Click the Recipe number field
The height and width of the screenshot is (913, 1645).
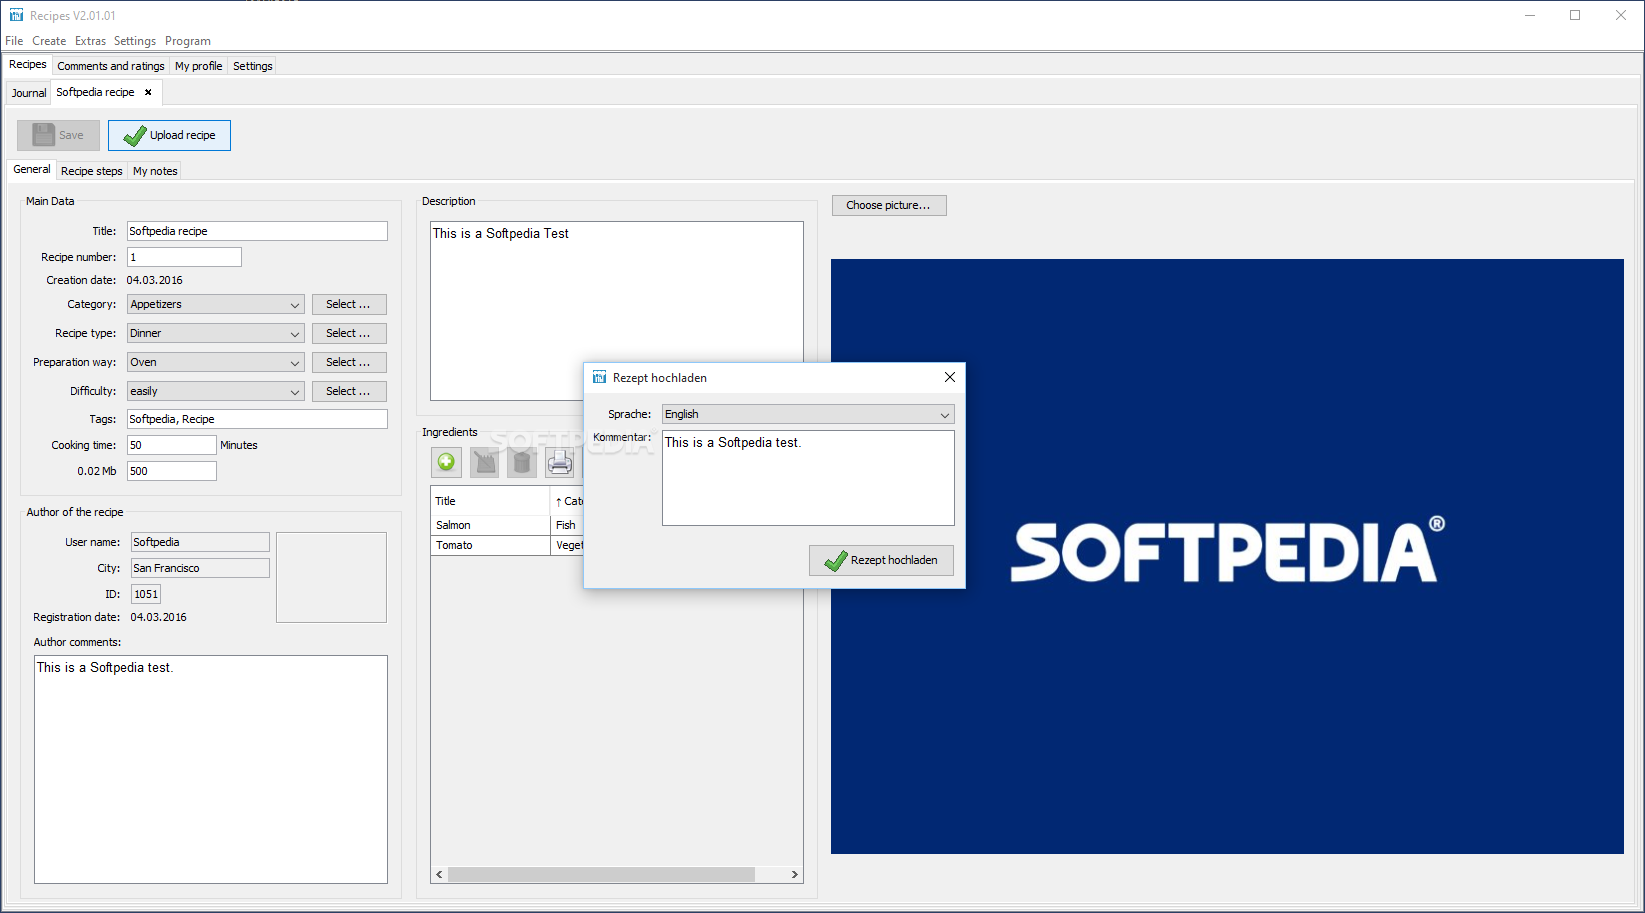(184, 257)
